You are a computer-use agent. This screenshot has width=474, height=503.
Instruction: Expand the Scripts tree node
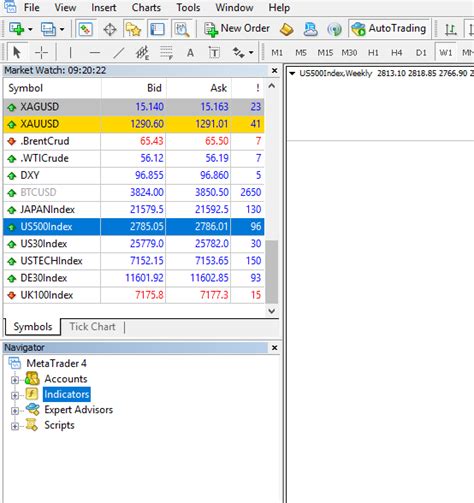(x=15, y=426)
